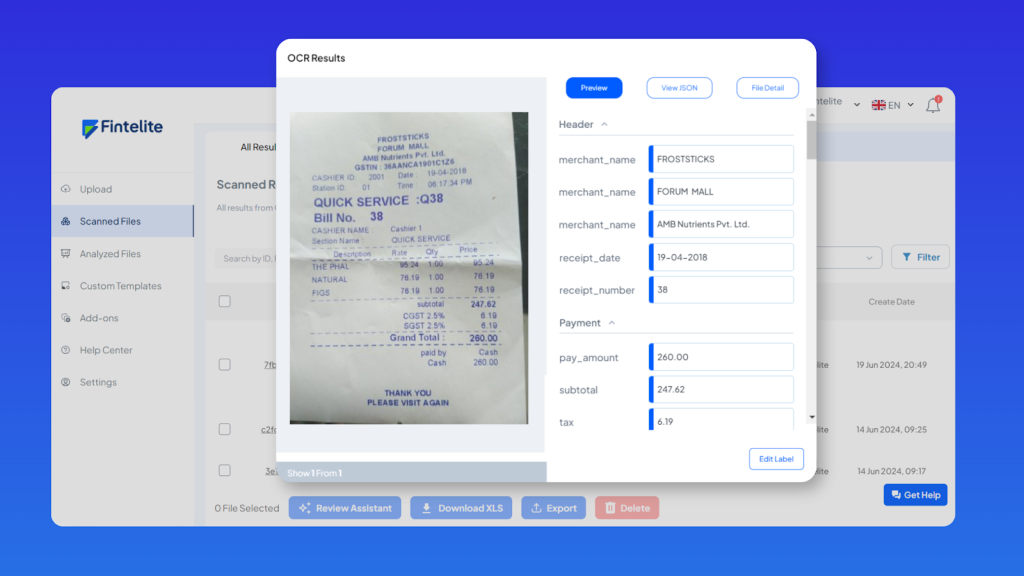Switch to the File Detail tab
The width and height of the screenshot is (1024, 576).
[768, 88]
